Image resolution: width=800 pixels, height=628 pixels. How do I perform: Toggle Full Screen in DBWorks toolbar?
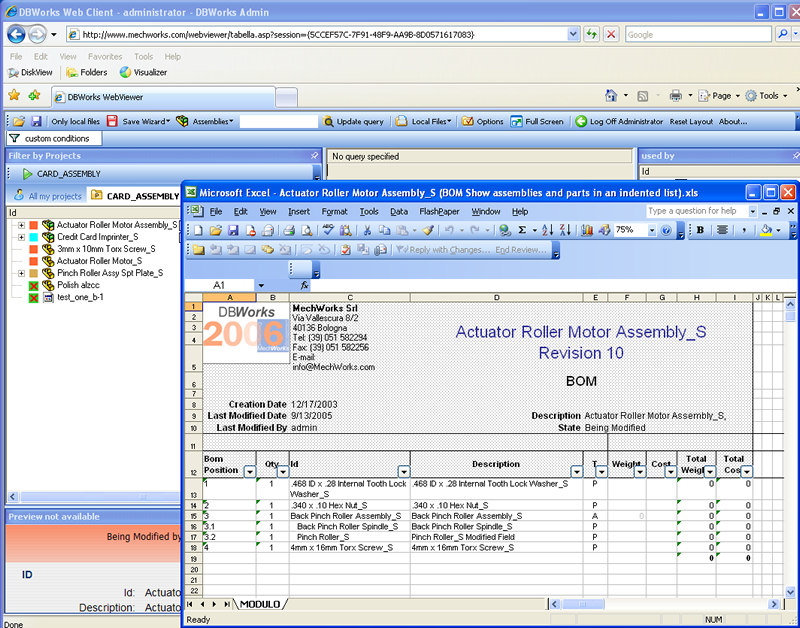tap(537, 121)
